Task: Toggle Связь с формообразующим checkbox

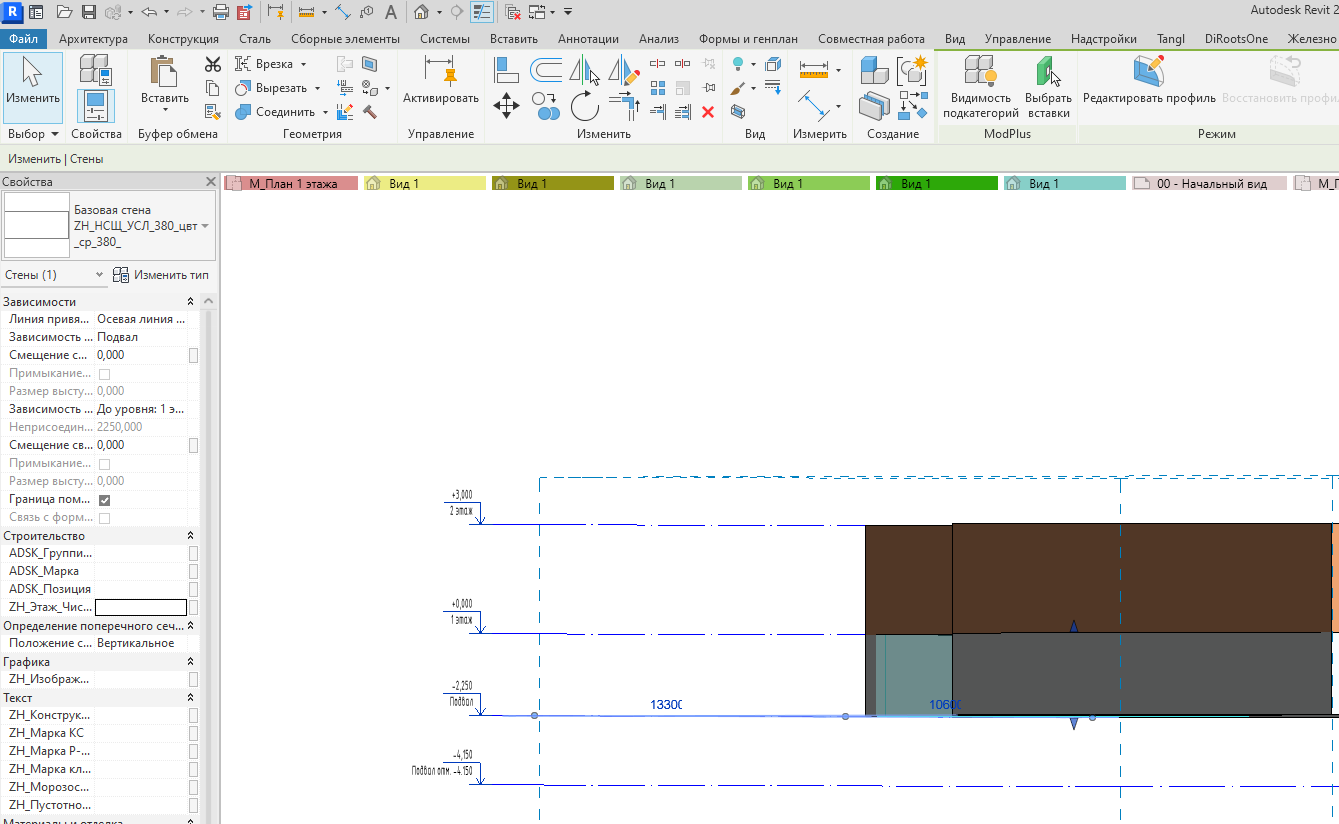Action: coord(104,517)
